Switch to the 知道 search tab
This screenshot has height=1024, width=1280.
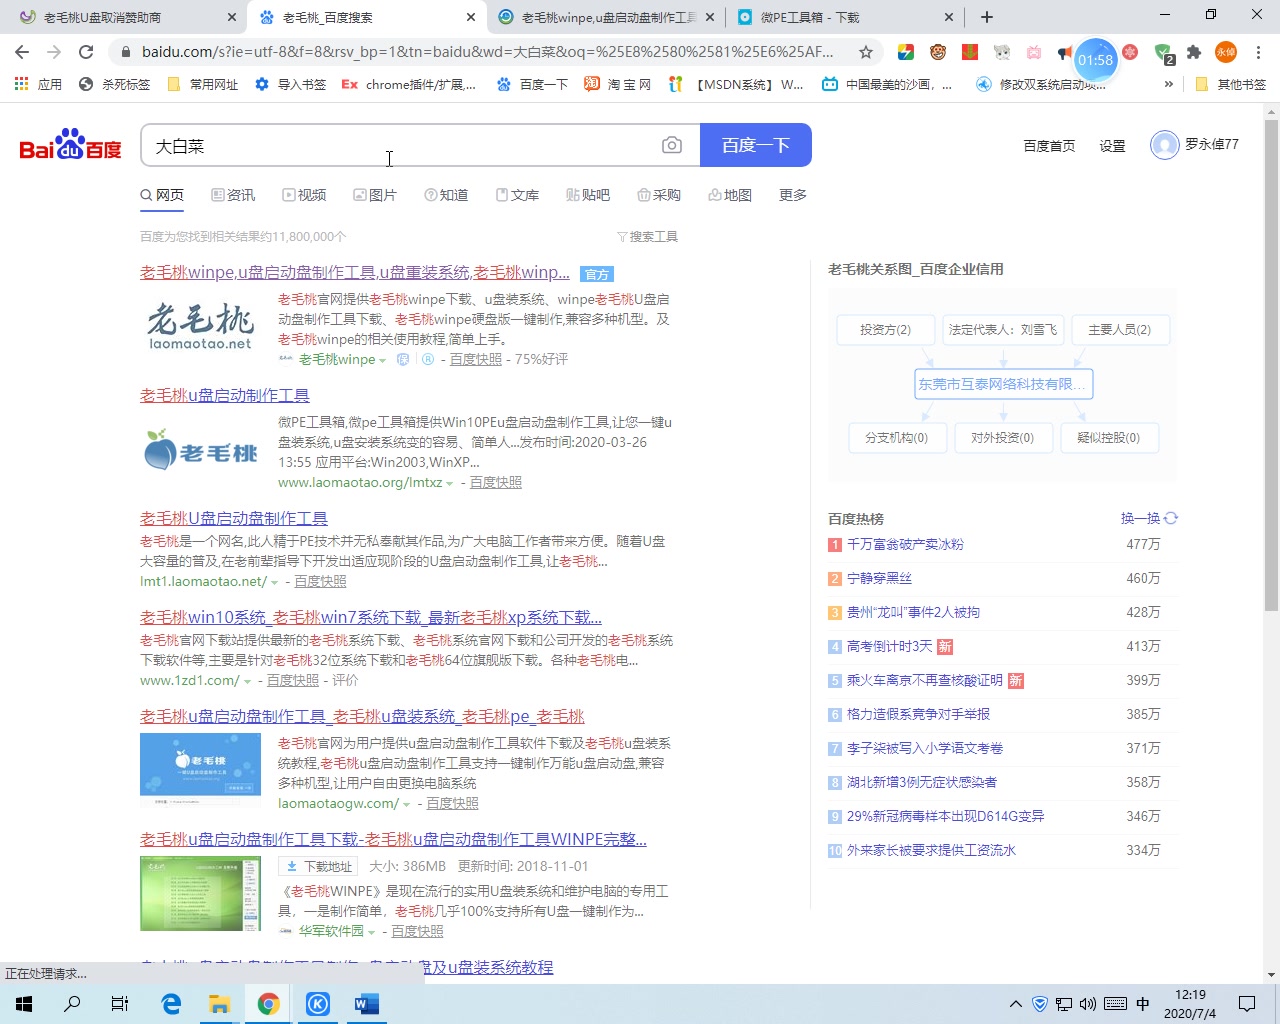click(x=446, y=195)
